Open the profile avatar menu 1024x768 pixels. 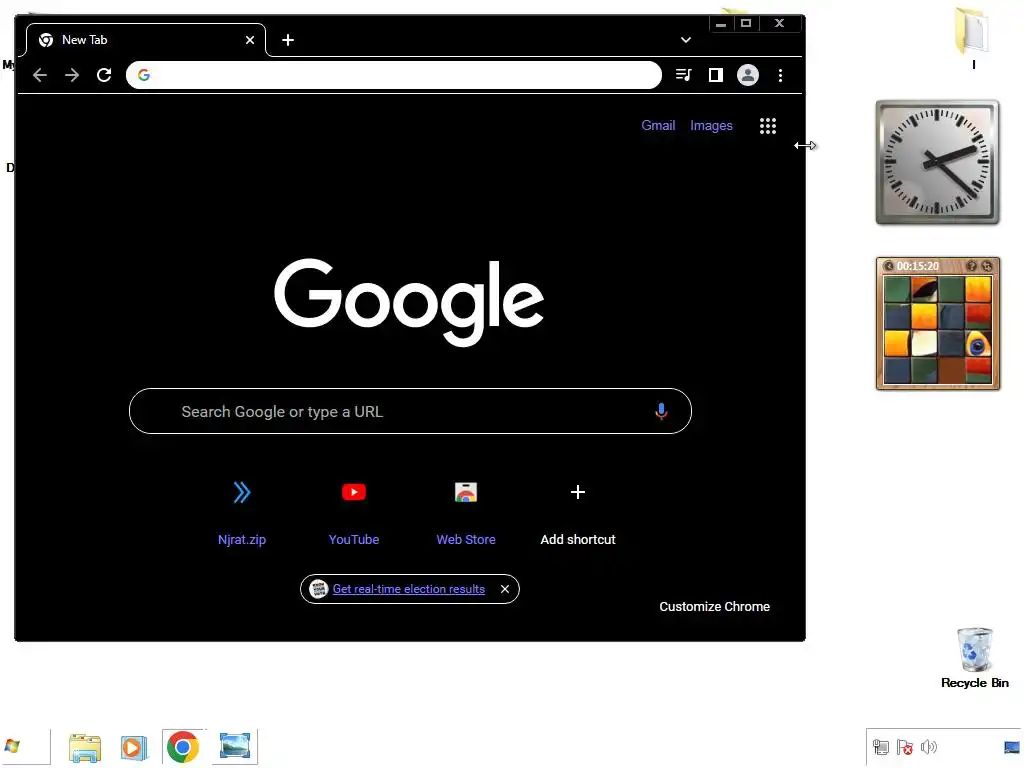(748, 75)
